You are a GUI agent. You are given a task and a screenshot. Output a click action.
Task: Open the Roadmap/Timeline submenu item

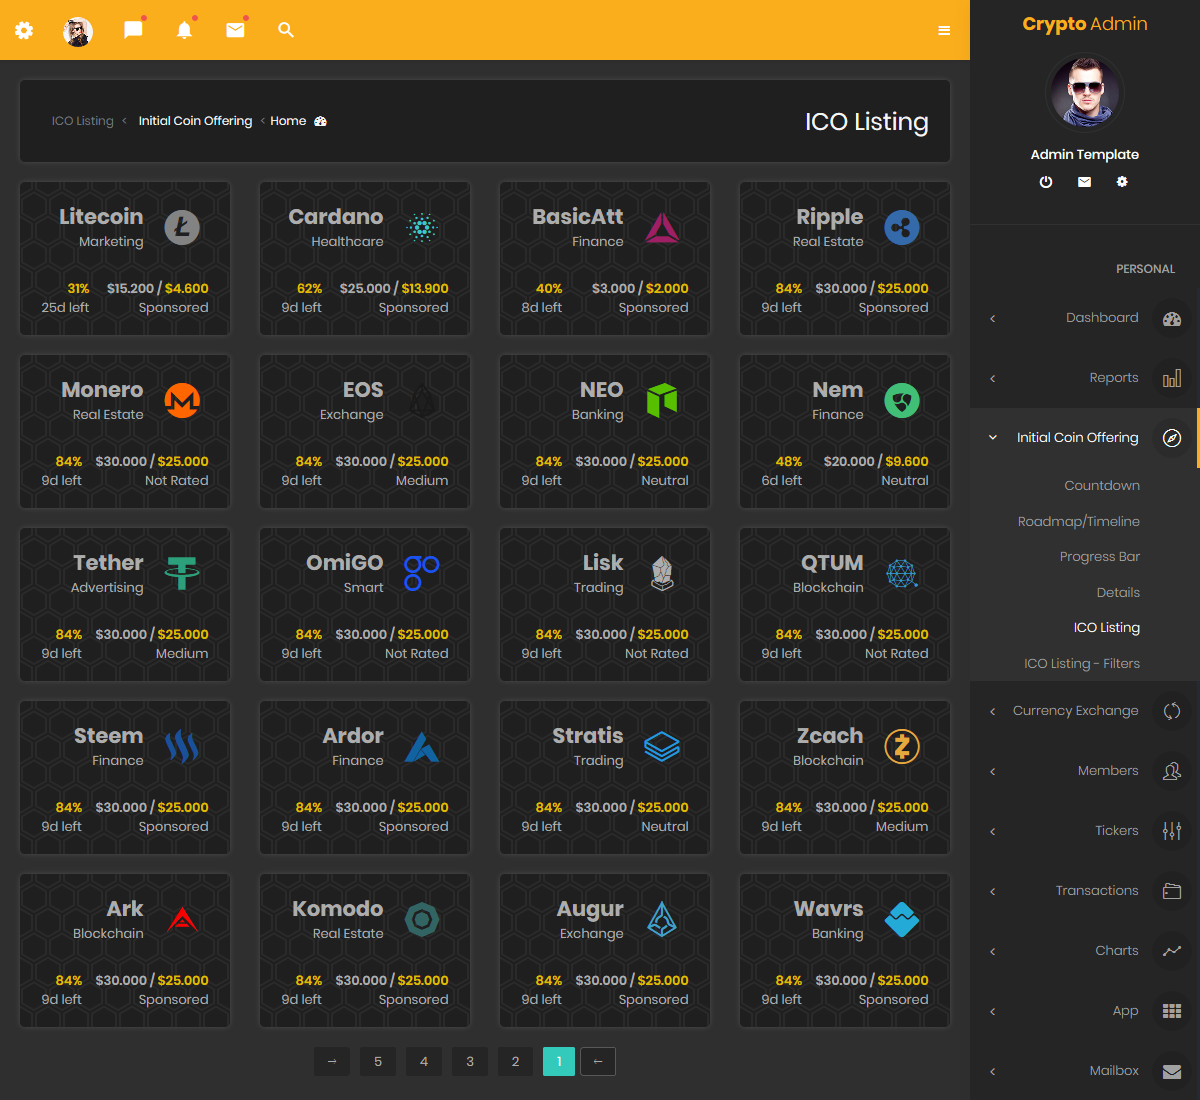[1079, 521]
